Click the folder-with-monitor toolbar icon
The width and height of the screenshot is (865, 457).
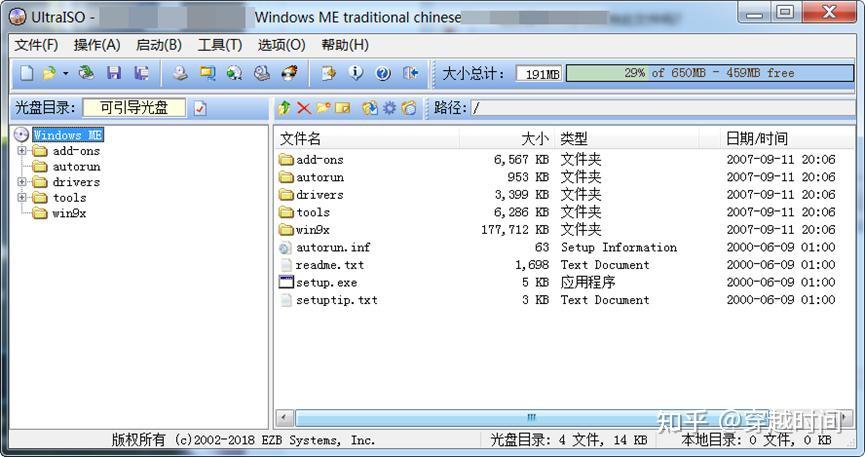[207, 73]
